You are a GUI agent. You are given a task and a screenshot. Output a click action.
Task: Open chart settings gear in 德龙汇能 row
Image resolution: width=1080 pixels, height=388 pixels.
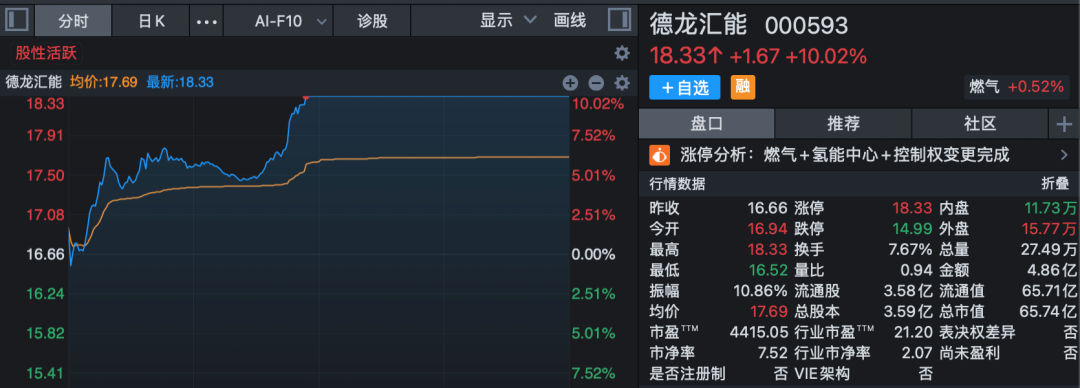pyautogui.click(x=622, y=83)
